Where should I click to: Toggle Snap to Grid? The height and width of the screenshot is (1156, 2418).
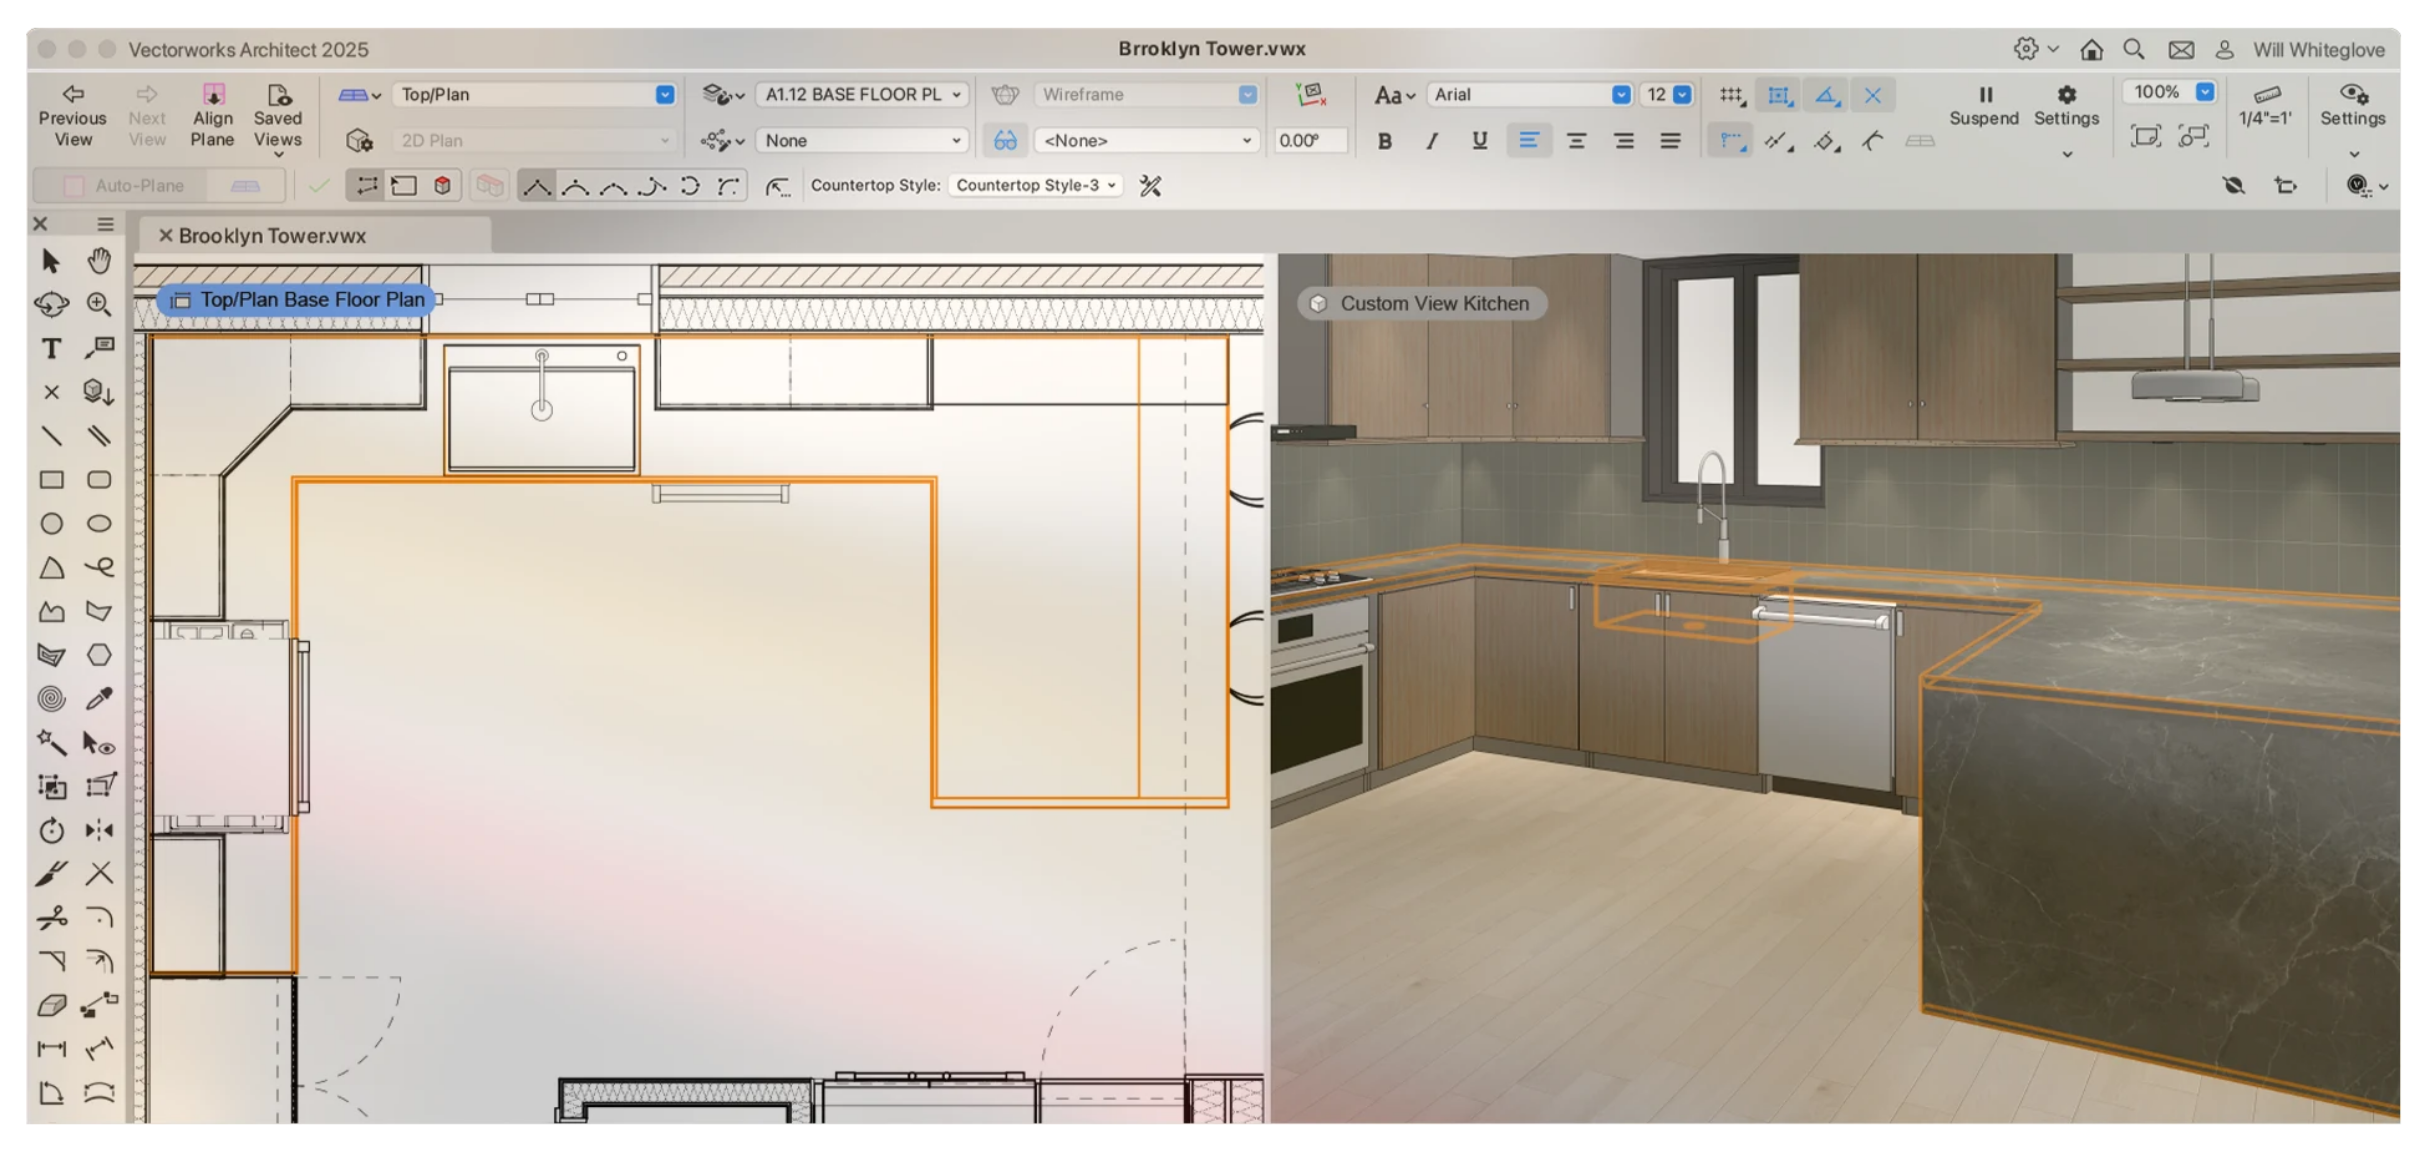point(1733,94)
